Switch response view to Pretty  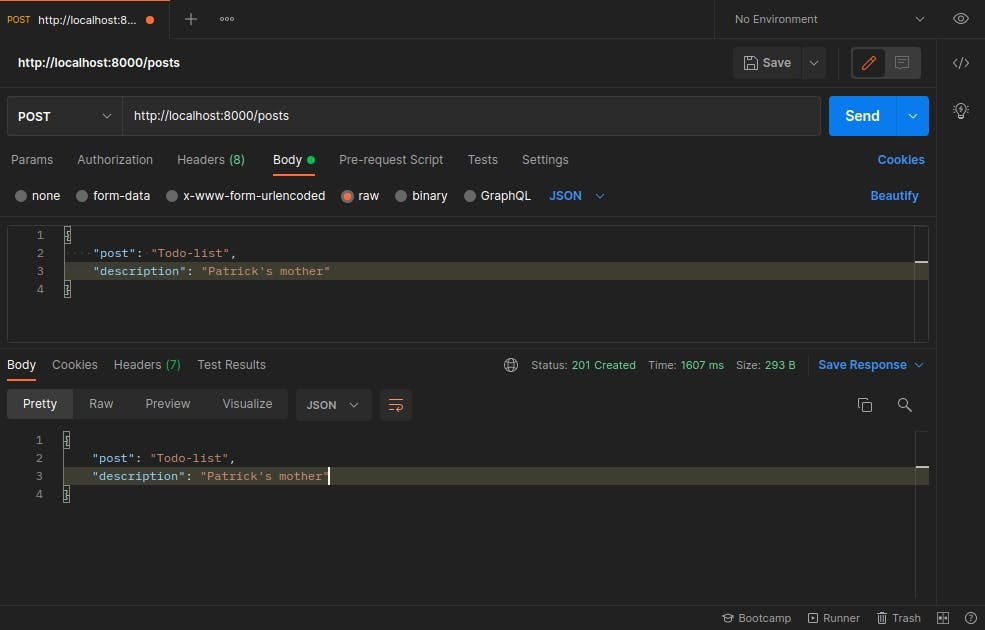(x=40, y=404)
